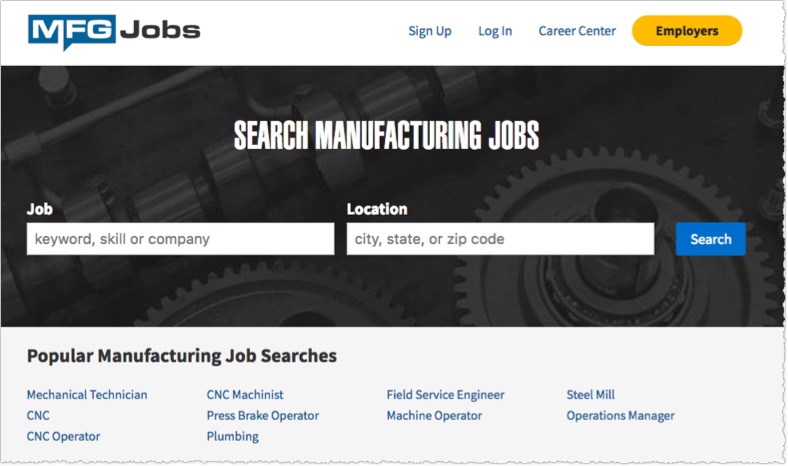Click the Search Manufacturing Jobs heading
The height and width of the screenshot is (466, 788).
pyautogui.click(x=386, y=136)
